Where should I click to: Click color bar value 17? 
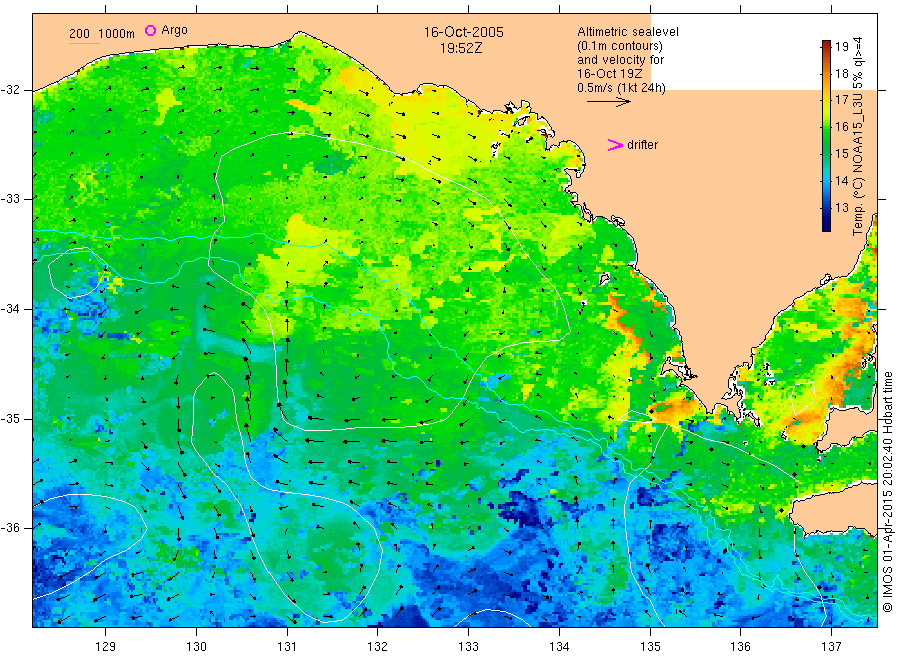(842, 100)
